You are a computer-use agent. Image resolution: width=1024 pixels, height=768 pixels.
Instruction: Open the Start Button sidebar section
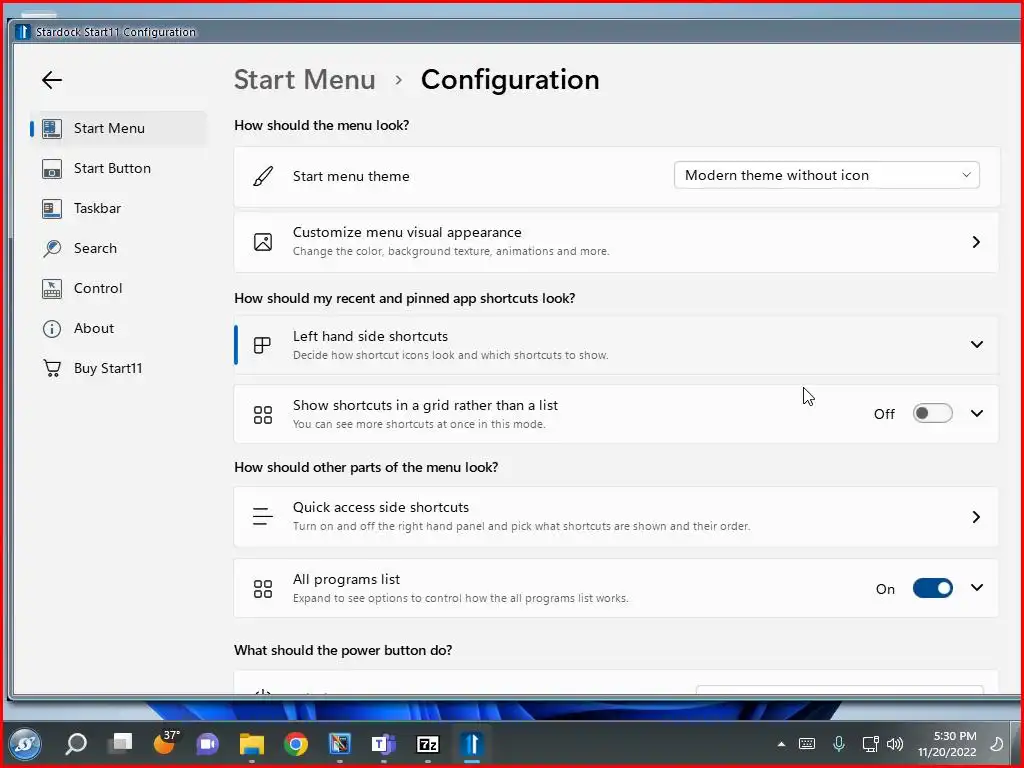pos(119,168)
